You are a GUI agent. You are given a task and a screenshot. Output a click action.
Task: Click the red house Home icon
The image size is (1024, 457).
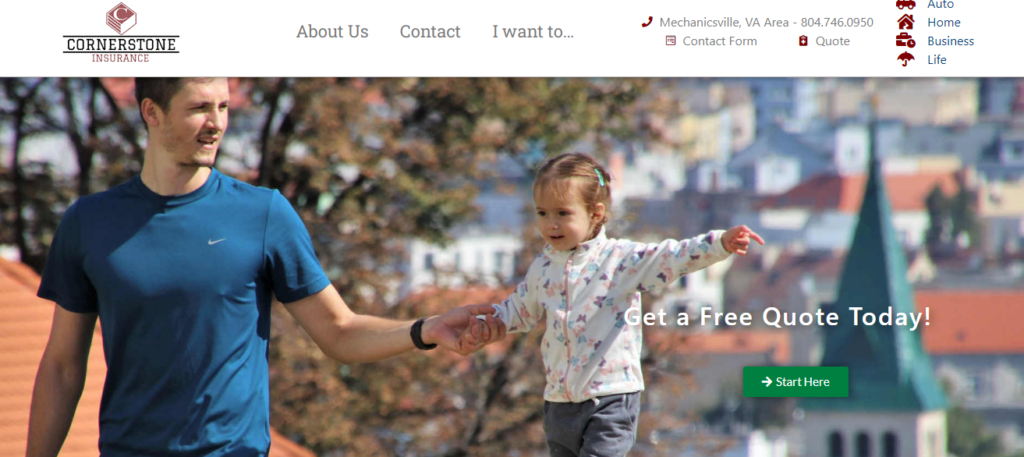pyautogui.click(x=906, y=22)
